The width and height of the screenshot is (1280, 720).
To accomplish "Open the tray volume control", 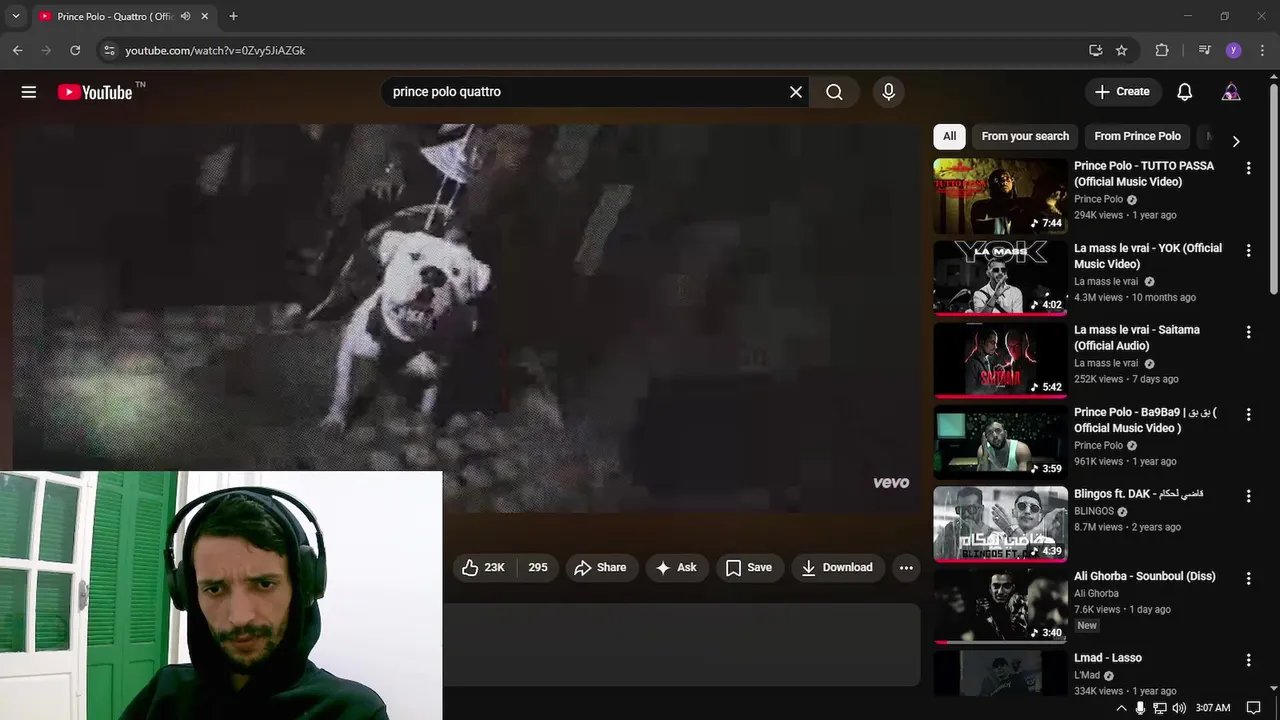I will pyautogui.click(x=1178, y=708).
